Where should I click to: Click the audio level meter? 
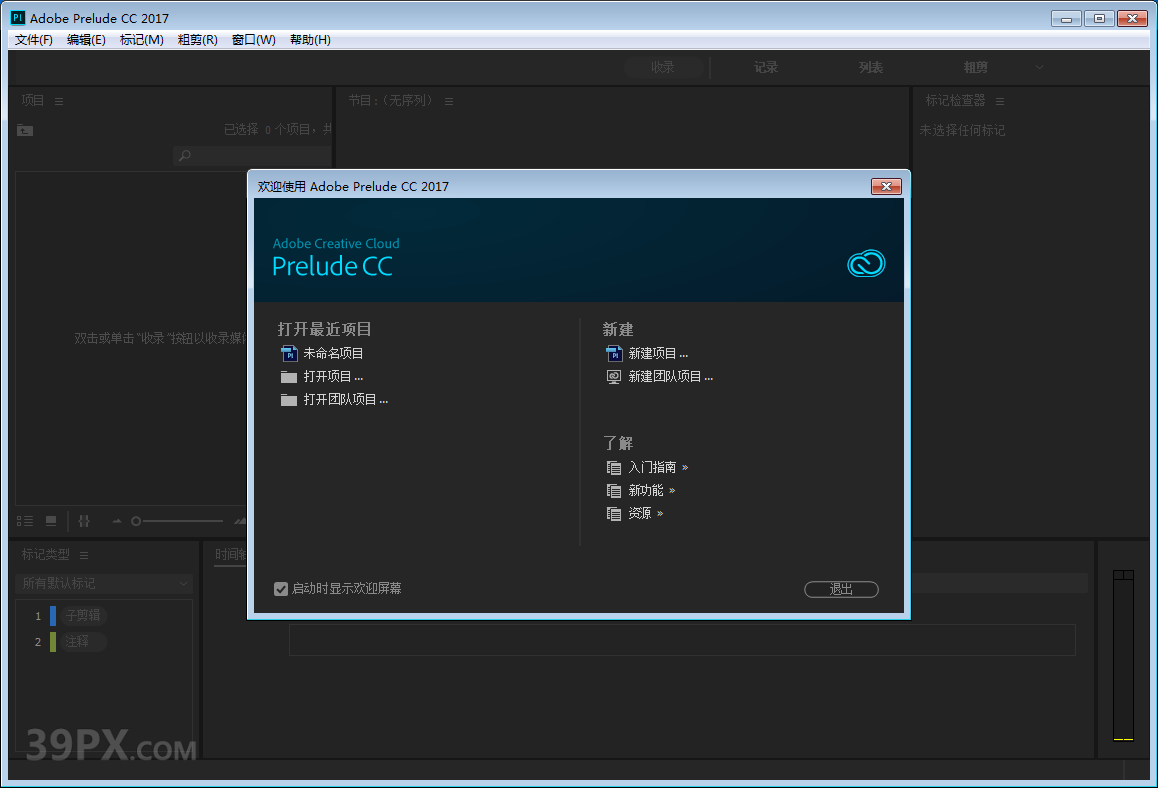1123,655
